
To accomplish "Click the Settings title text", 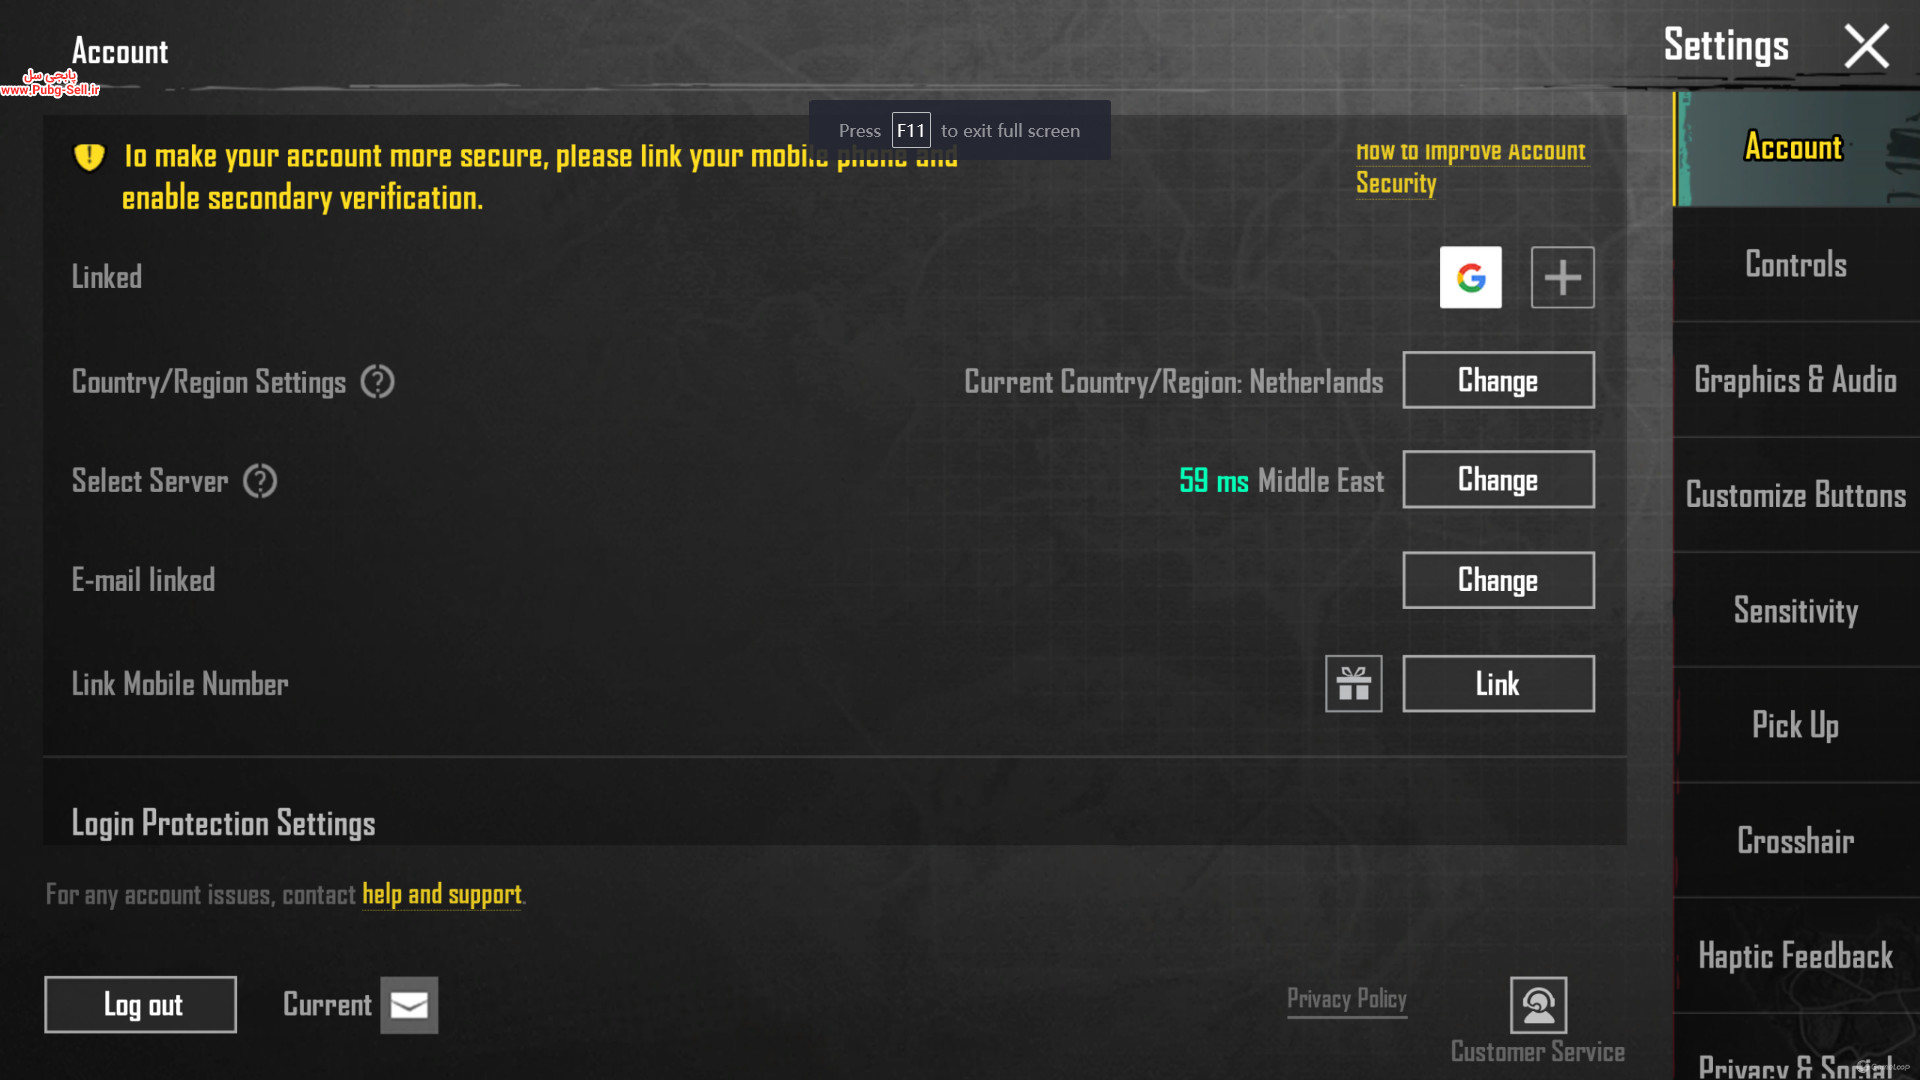I will tap(1726, 46).
